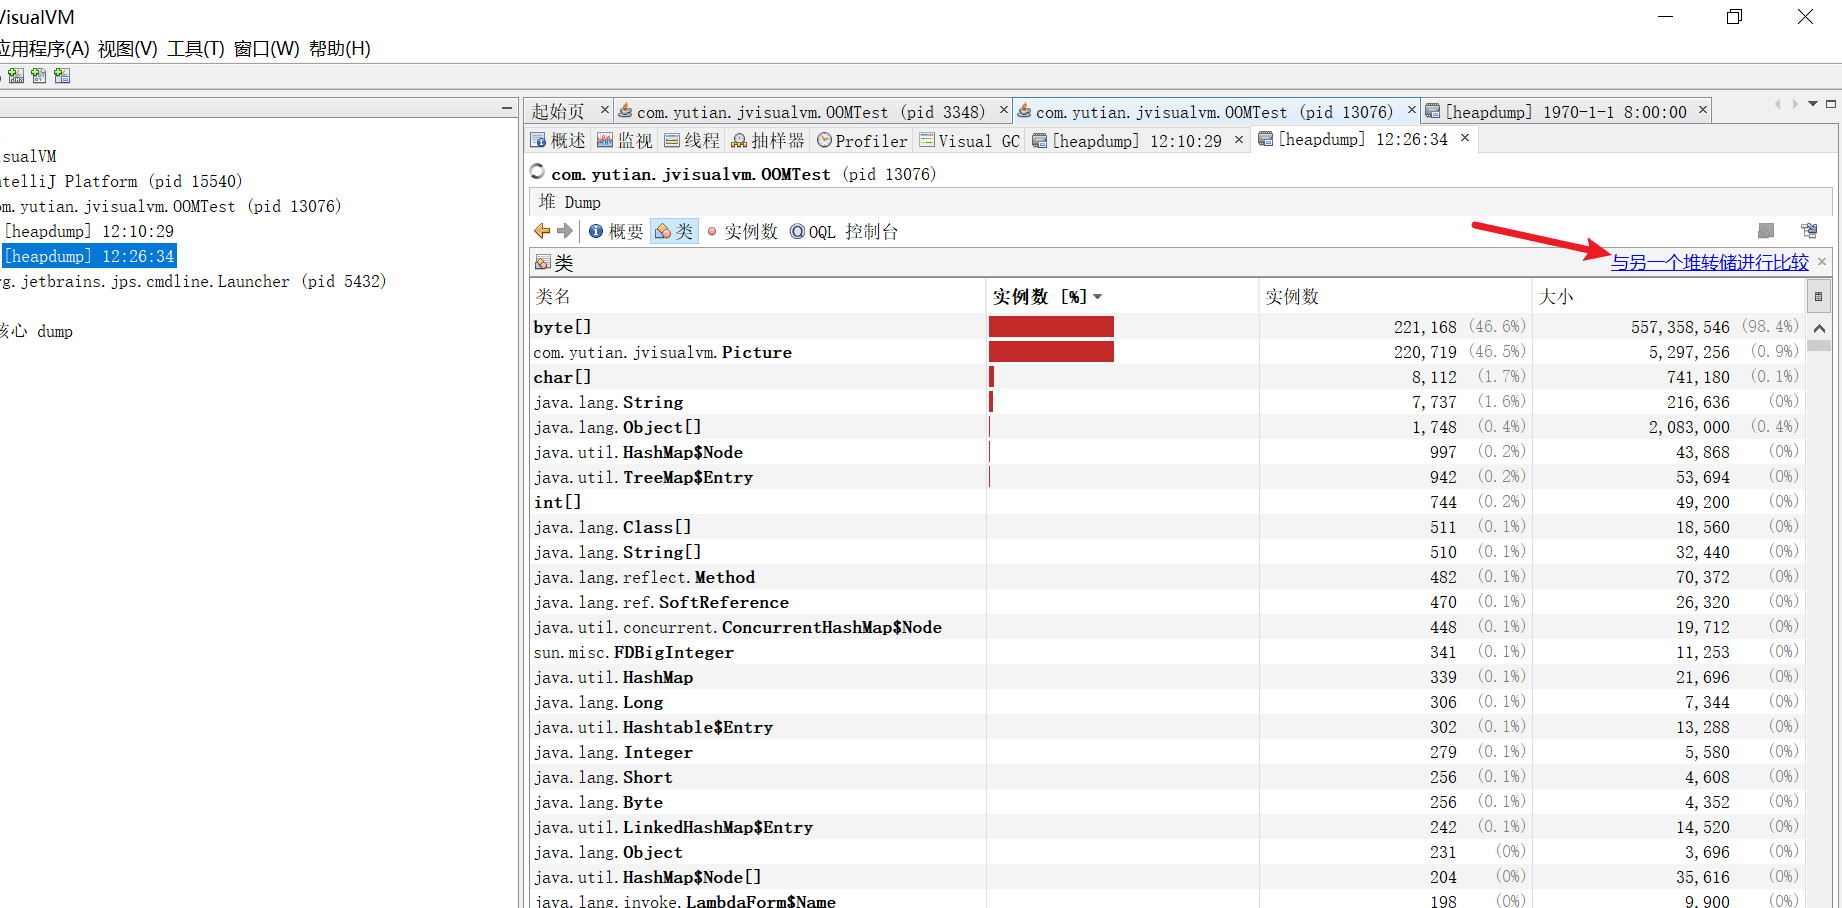
Task: Click the rightmost icon in heap toolbar
Action: 1809,231
